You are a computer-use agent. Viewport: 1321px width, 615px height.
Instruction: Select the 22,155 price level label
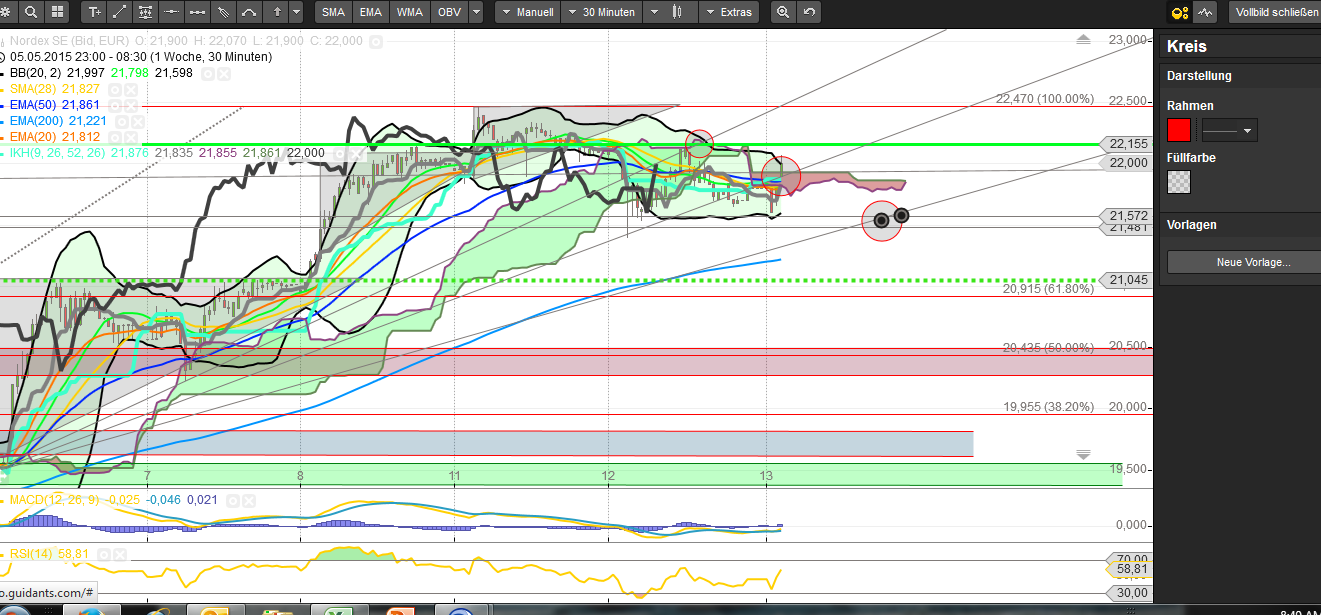[x=1127, y=144]
